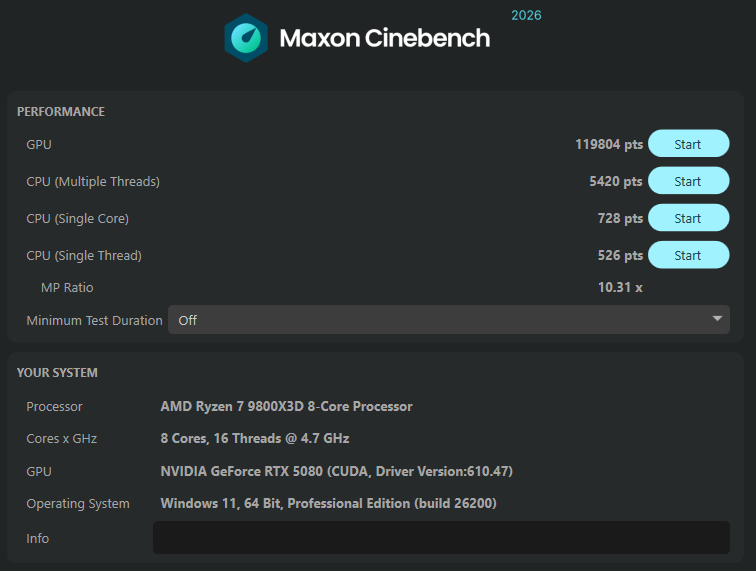The height and width of the screenshot is (571, 756).
Task: Select the 5420 pts score
Action: coord(616,181)
